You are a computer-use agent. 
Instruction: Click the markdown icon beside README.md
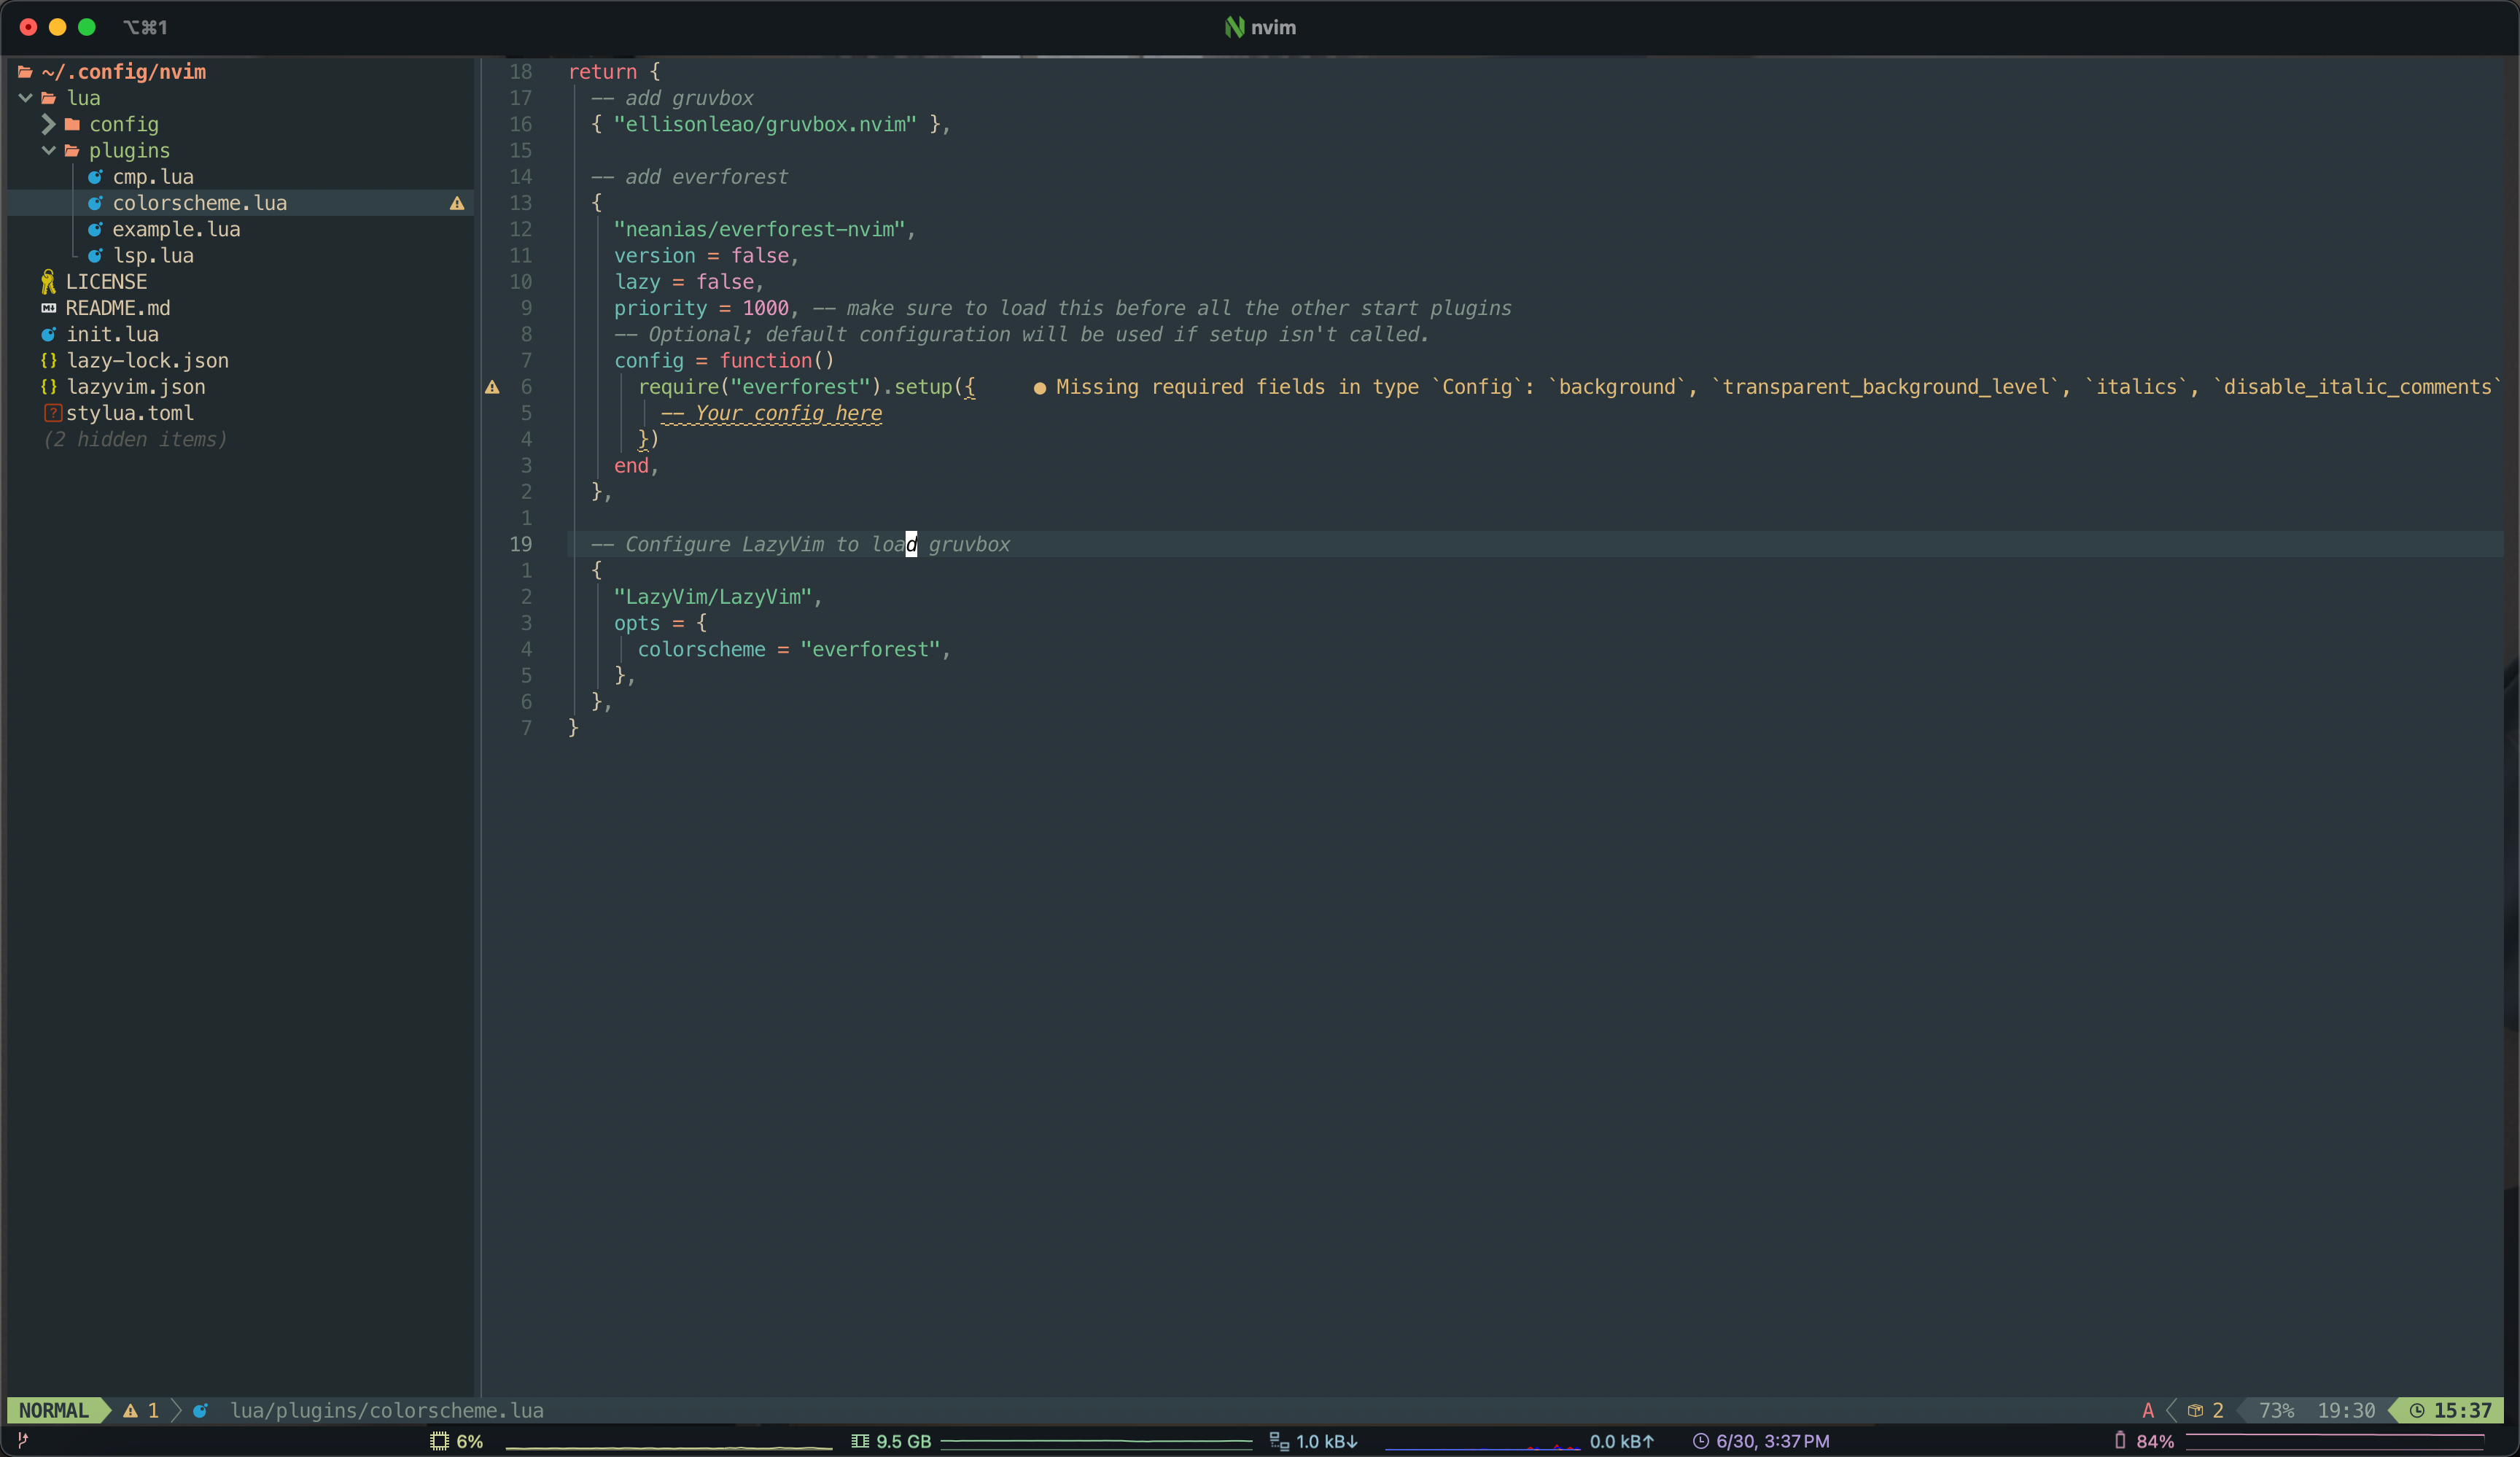(48, 308)
